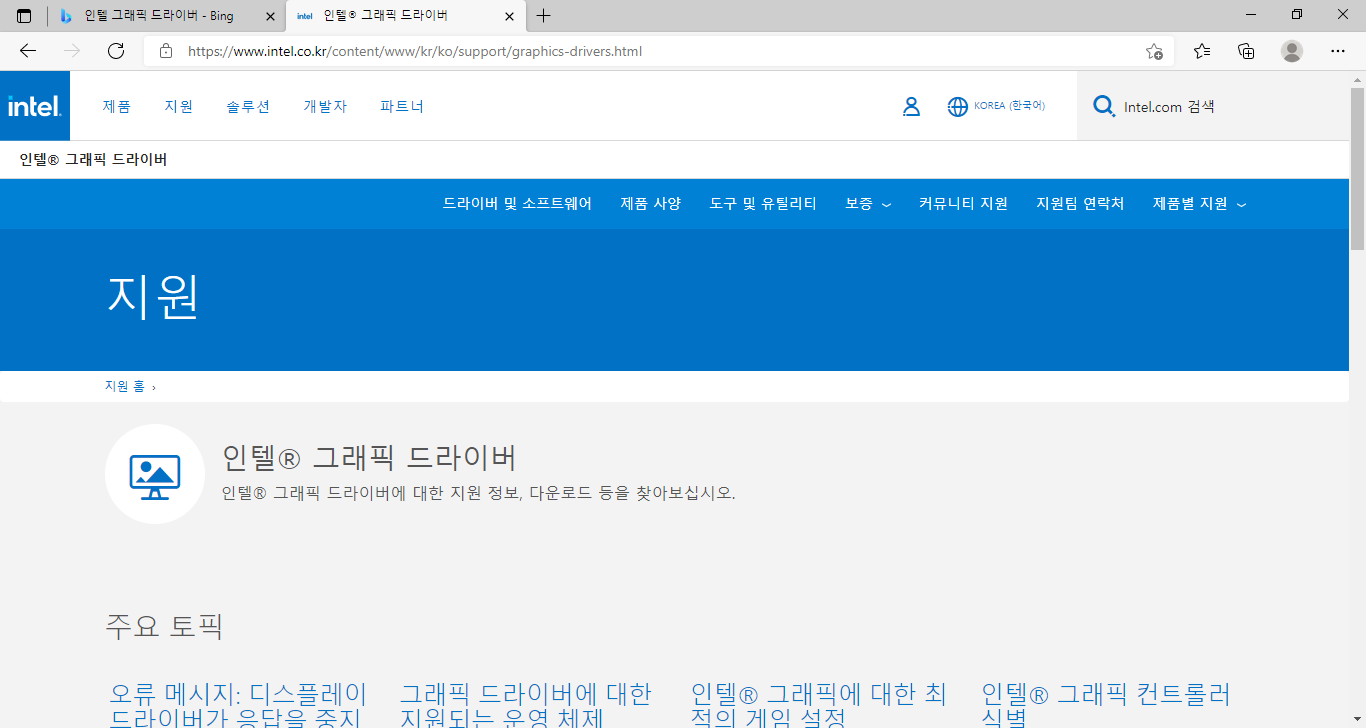
Task: Click the browser profile avatar
Action: 1292,51
